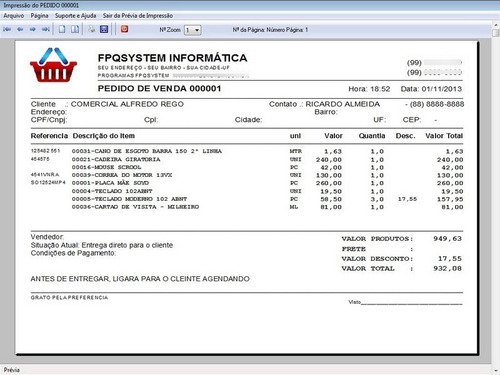Click GRATO PELA PREFERENCIA footer text
The image size is (500, 375).
click(69, 297)
